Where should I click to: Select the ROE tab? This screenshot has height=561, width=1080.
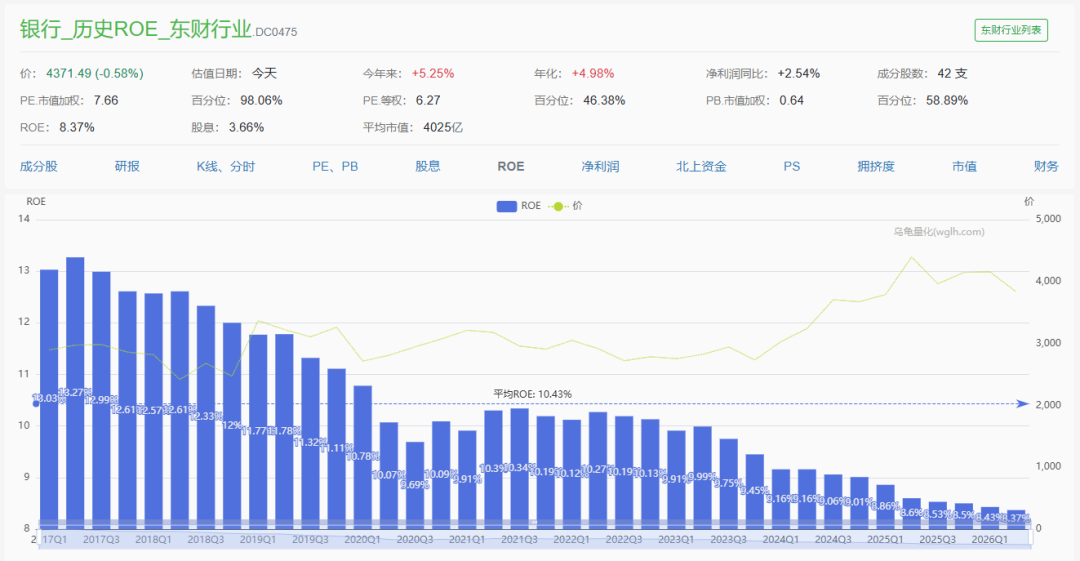[x=511, y=166]
